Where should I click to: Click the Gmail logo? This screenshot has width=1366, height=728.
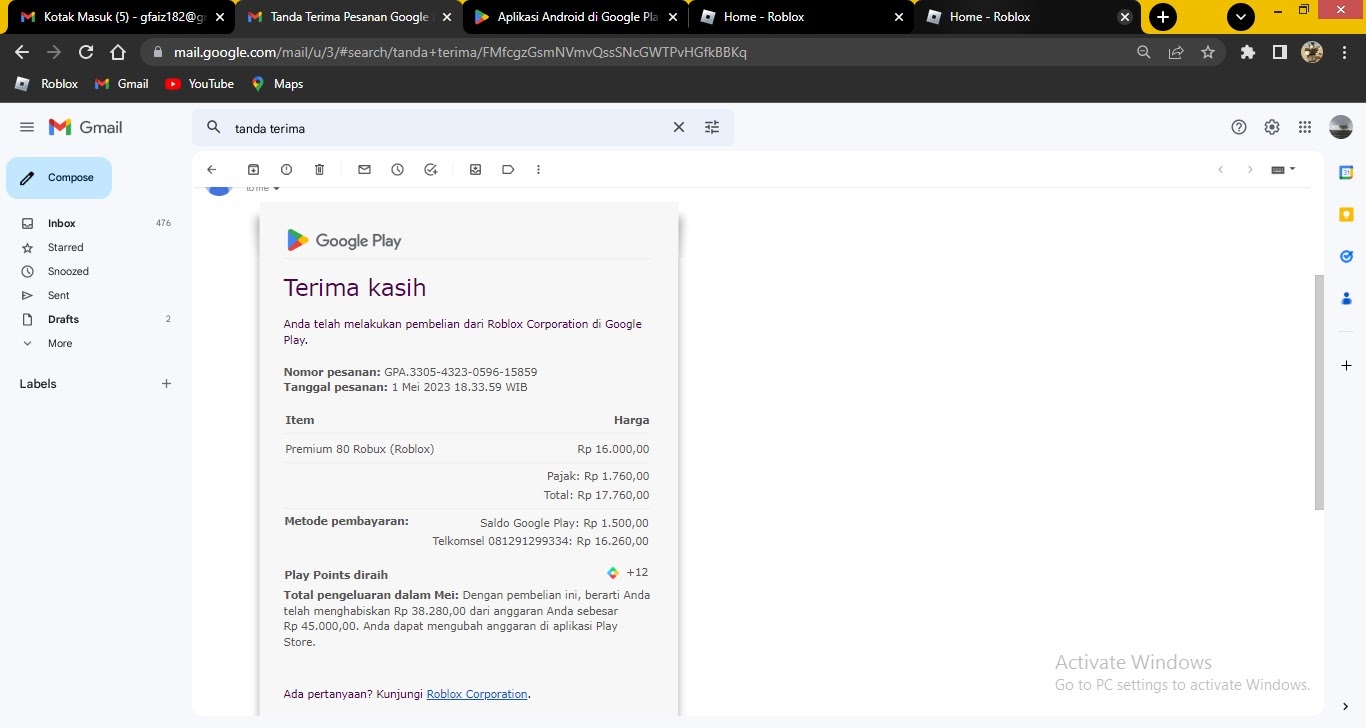click(x=86, y=127)
